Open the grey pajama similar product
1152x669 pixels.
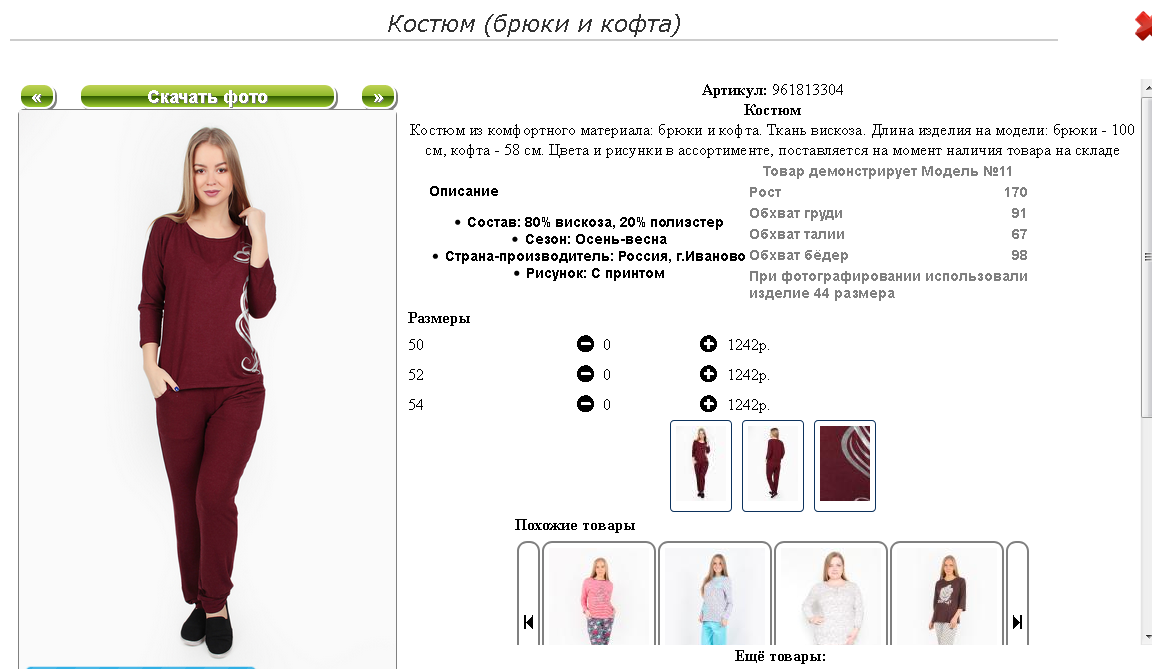tap(831, 594)
